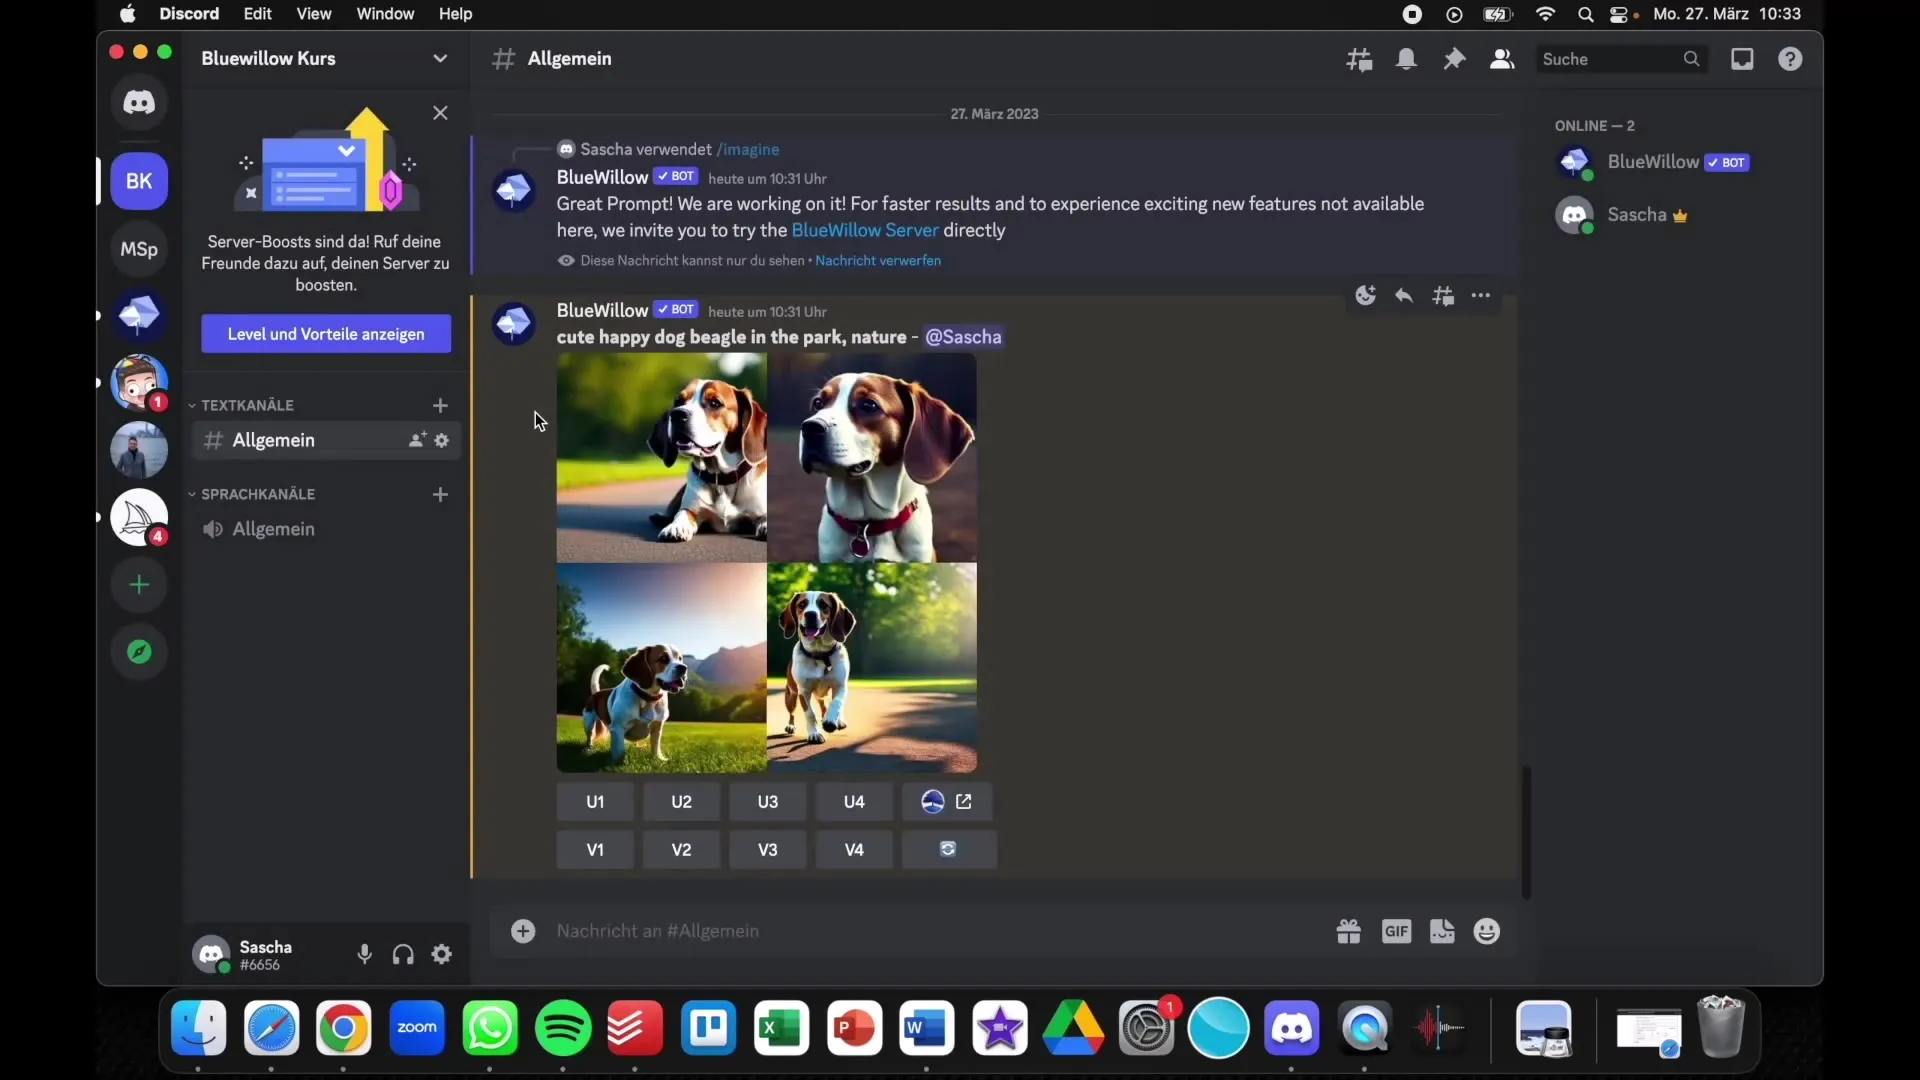Open Discord help question mark icon
The width and height of the screenshot is (1920, 1080).
(1790, 59)
